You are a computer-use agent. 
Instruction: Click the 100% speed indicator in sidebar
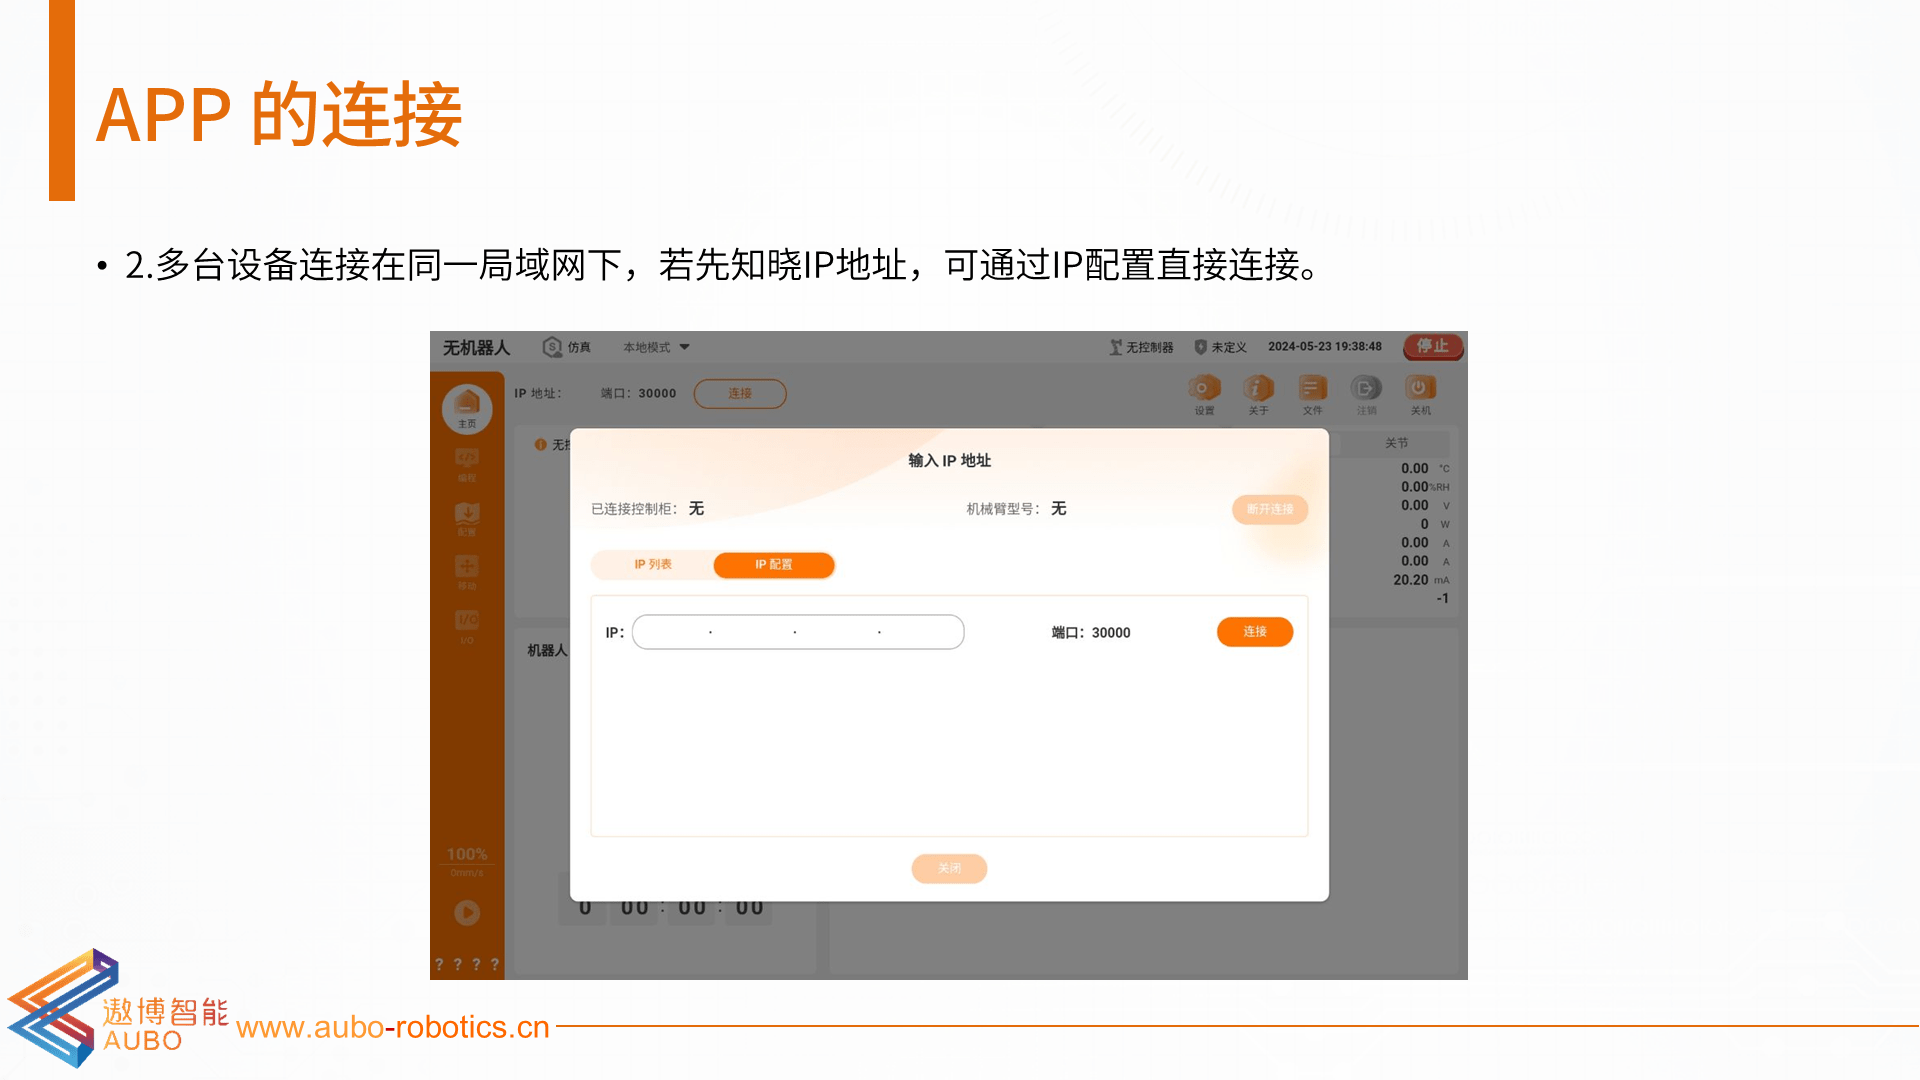[x=467, y=854]
